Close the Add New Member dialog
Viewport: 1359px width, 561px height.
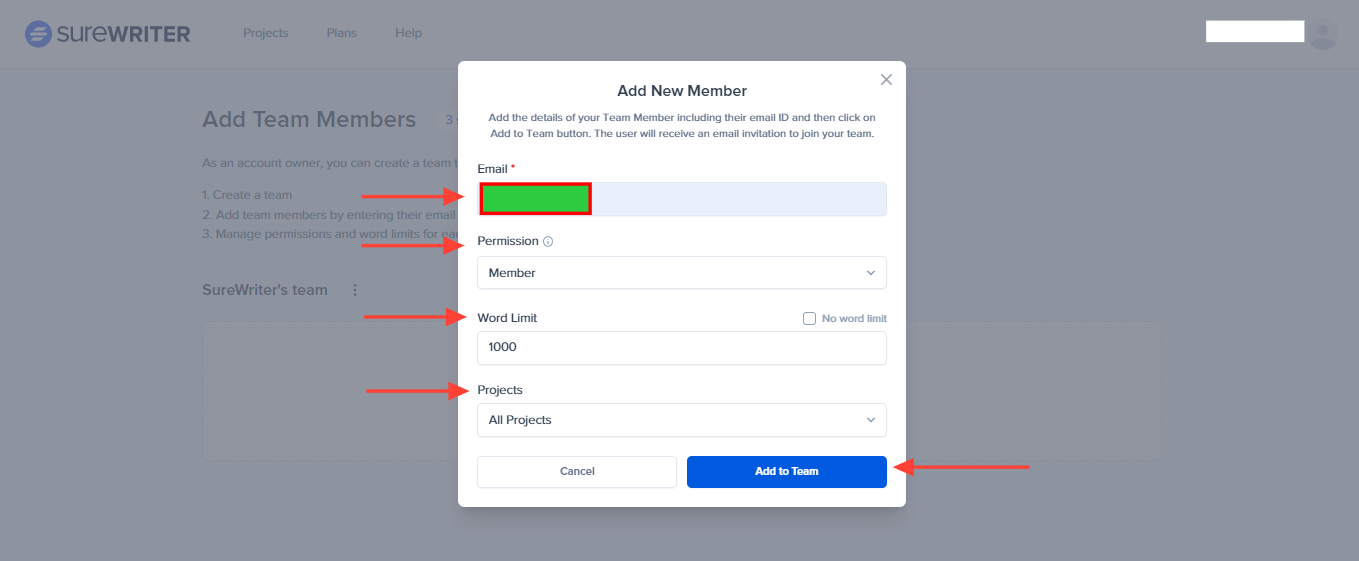pos(886,80)
